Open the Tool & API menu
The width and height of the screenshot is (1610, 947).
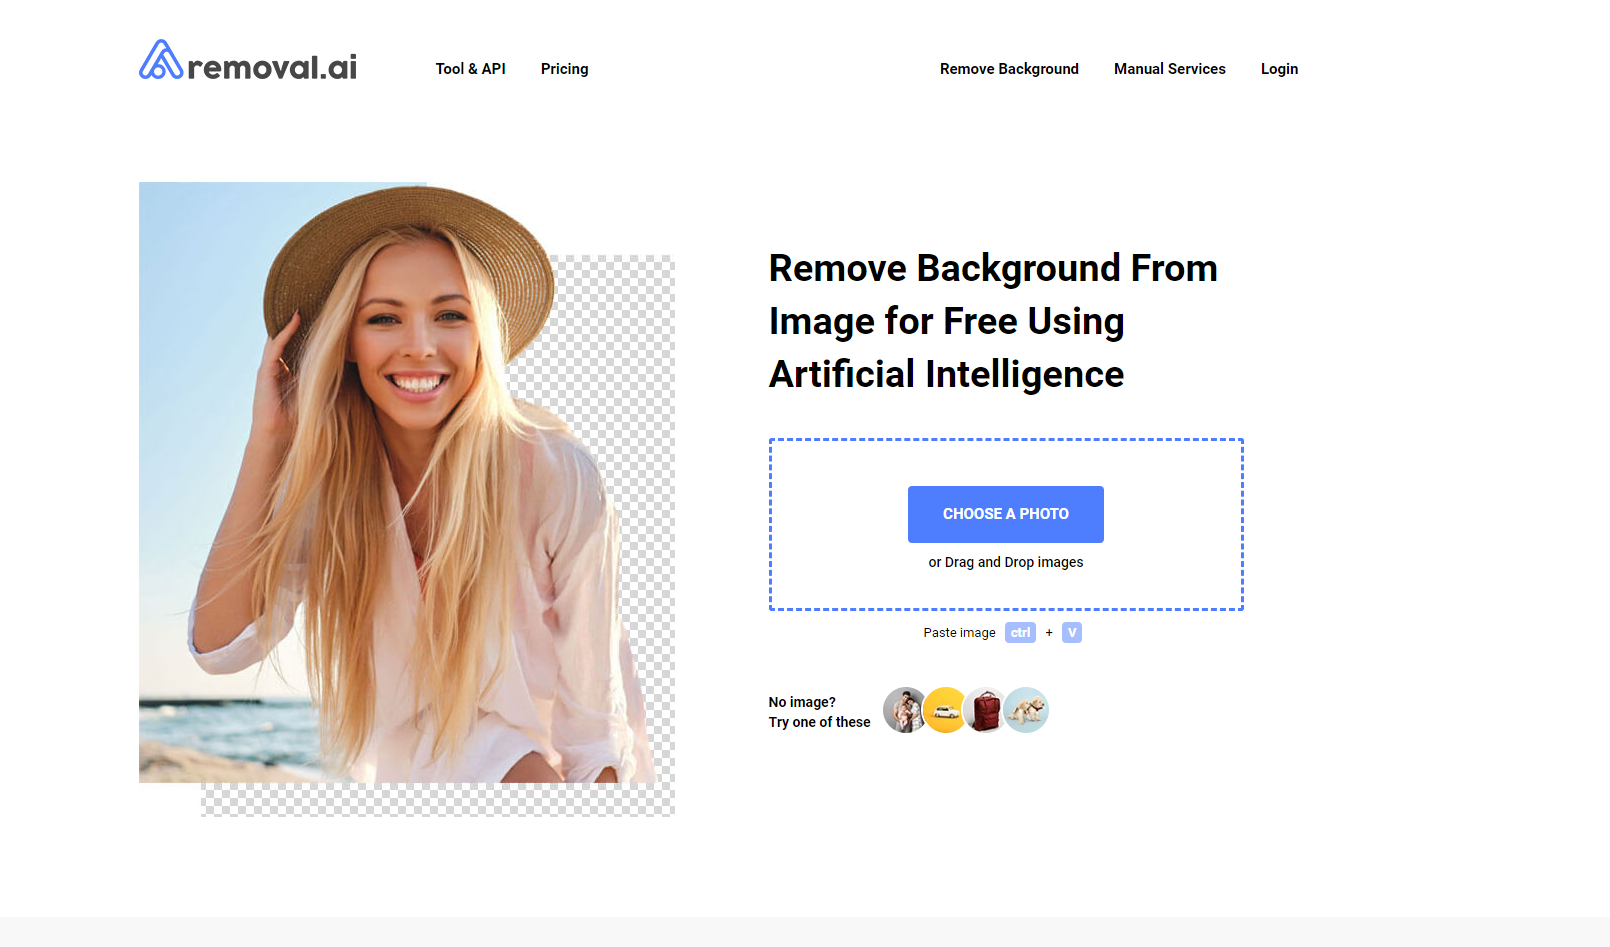pyautogui.click(x=470, y=69)
